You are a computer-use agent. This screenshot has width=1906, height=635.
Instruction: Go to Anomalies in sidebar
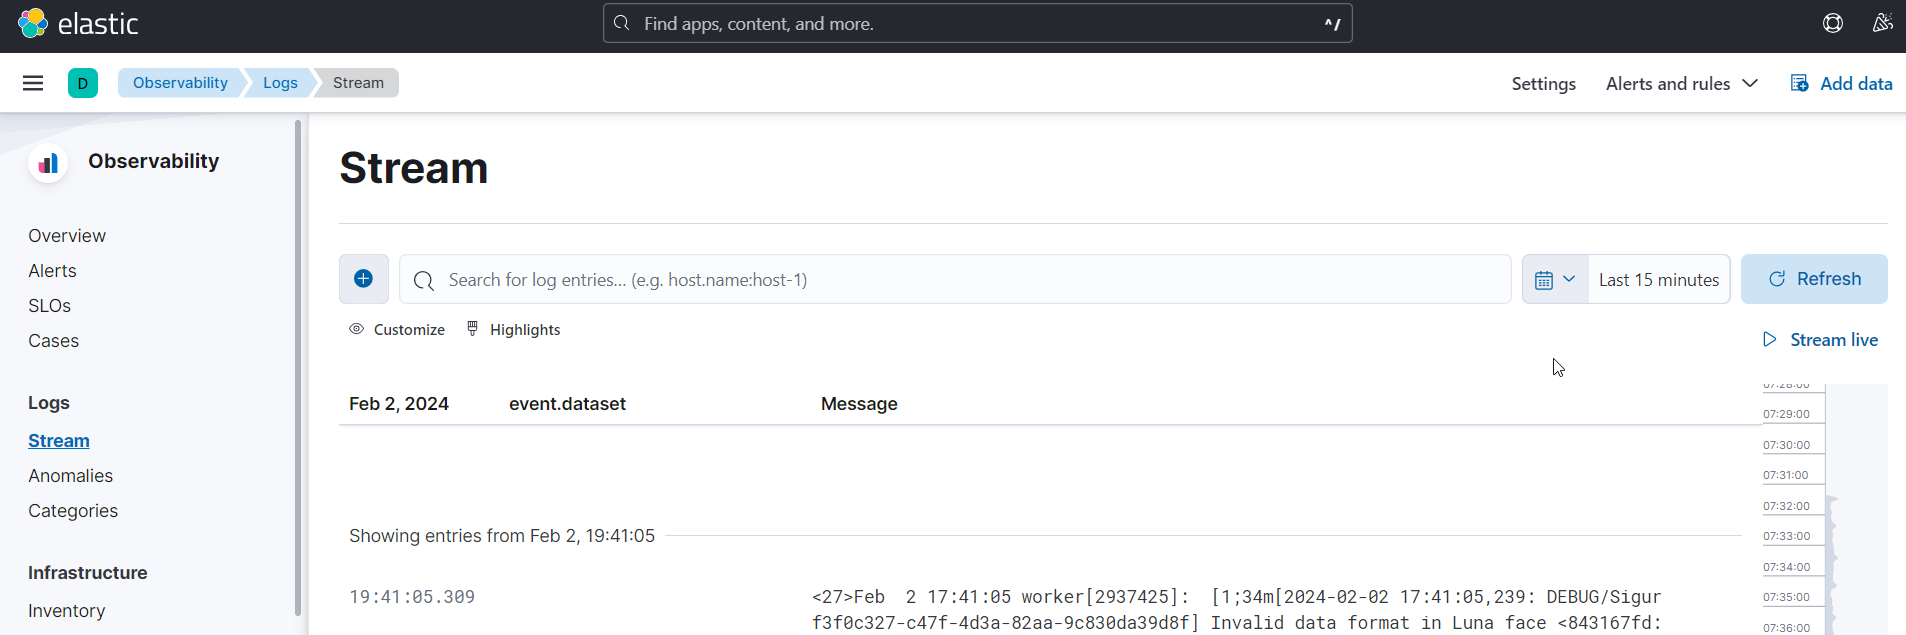(x=70, y=476)
